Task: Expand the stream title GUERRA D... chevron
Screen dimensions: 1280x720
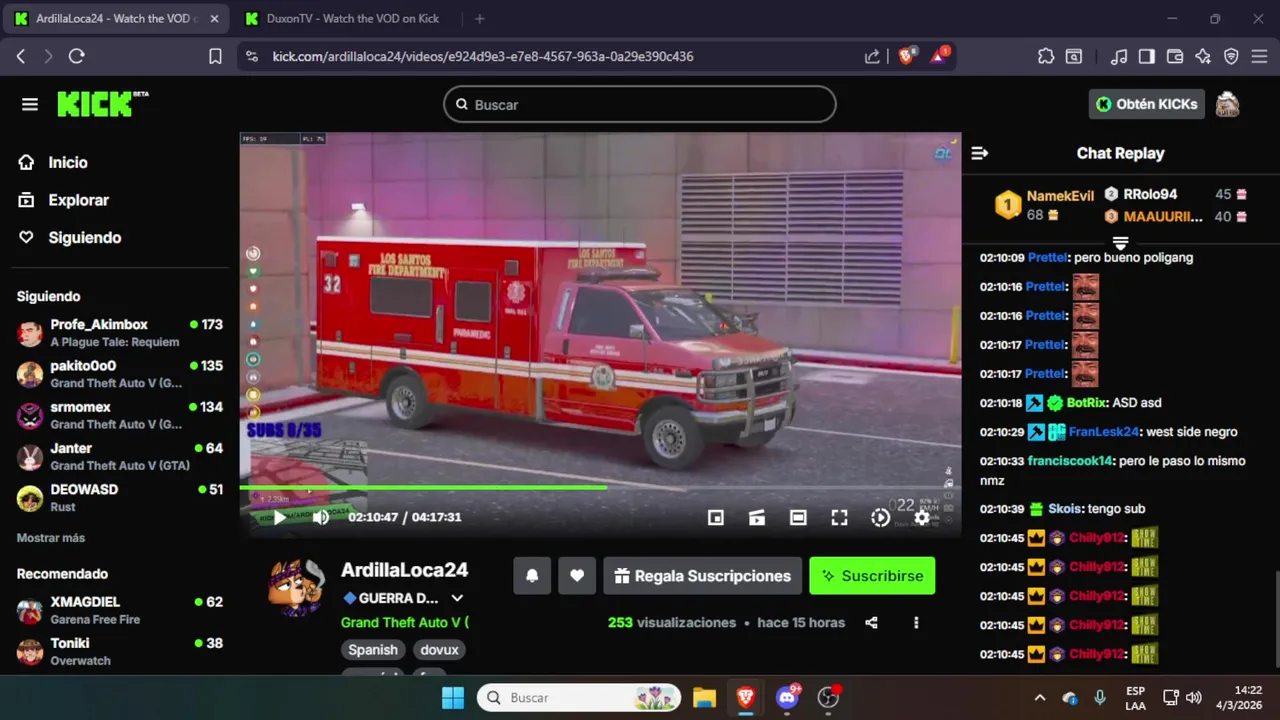Action: [457, 598]
